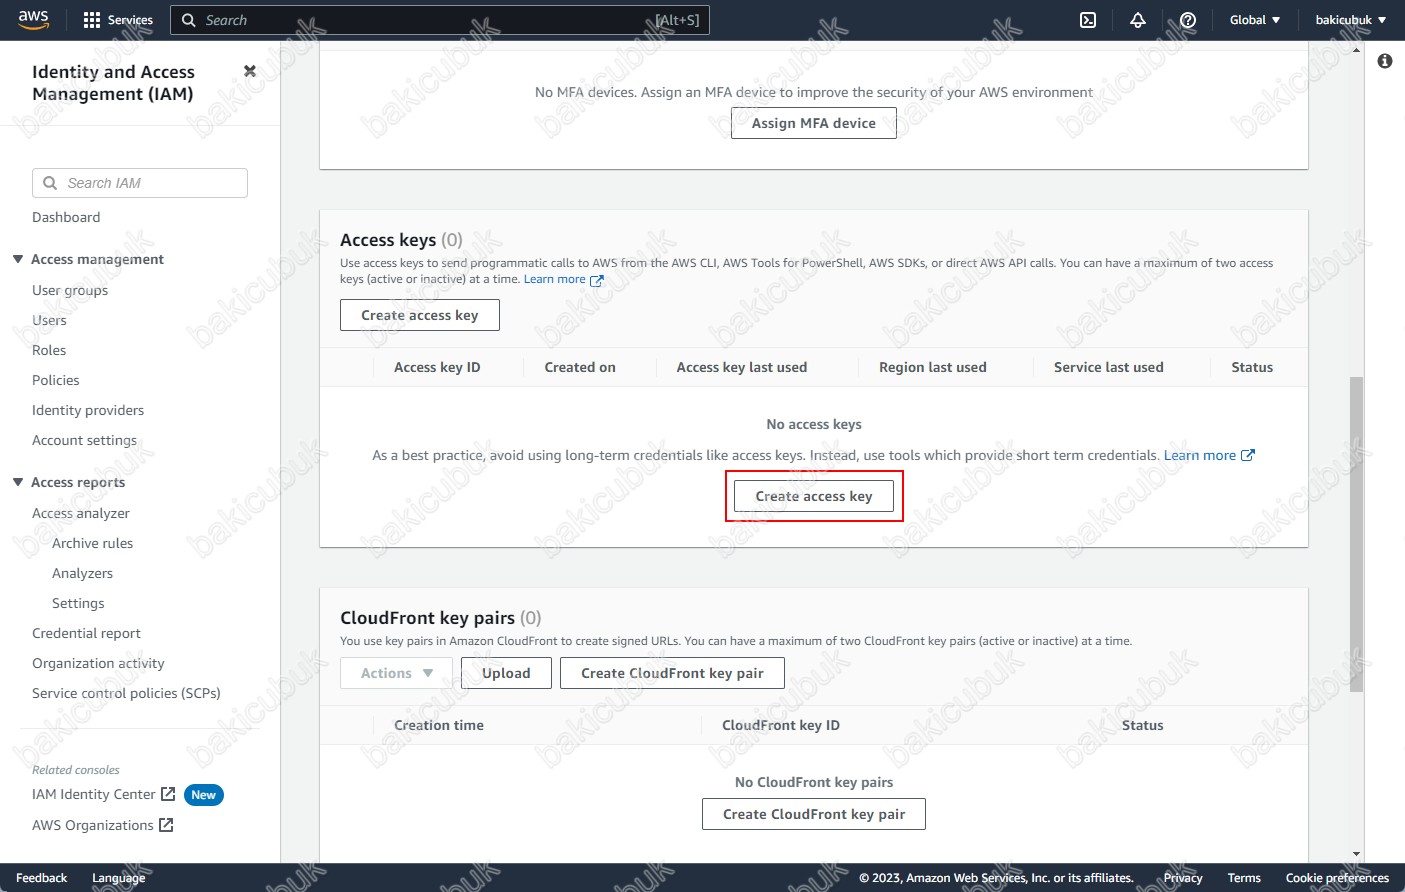Image resolution: width=1405 pixels, height=892 pixels.
Task: Open the Services grid menu
Action: click(x=118, y=20)
